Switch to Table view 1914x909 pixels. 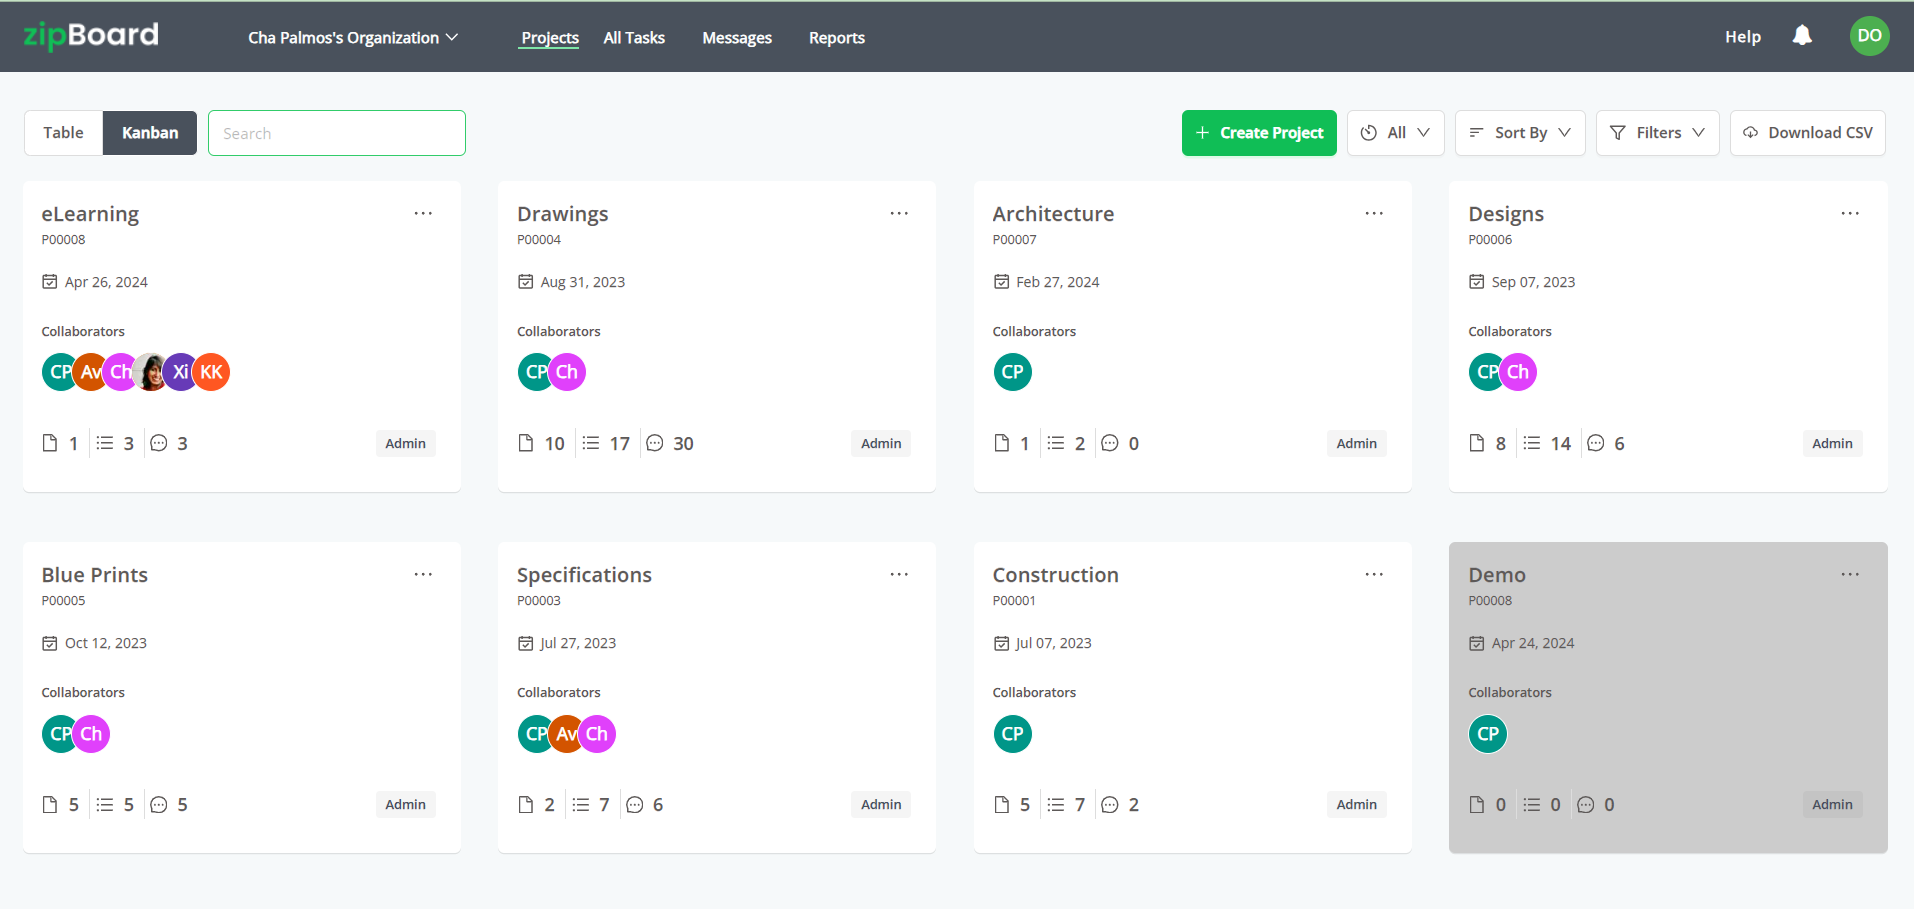pos(63,132)
